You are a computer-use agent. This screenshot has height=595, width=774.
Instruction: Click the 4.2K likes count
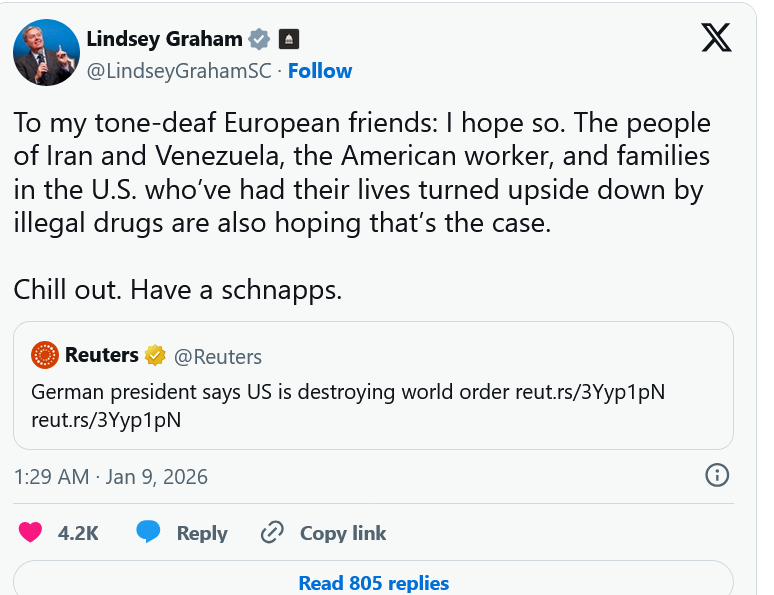click(78, 533)
